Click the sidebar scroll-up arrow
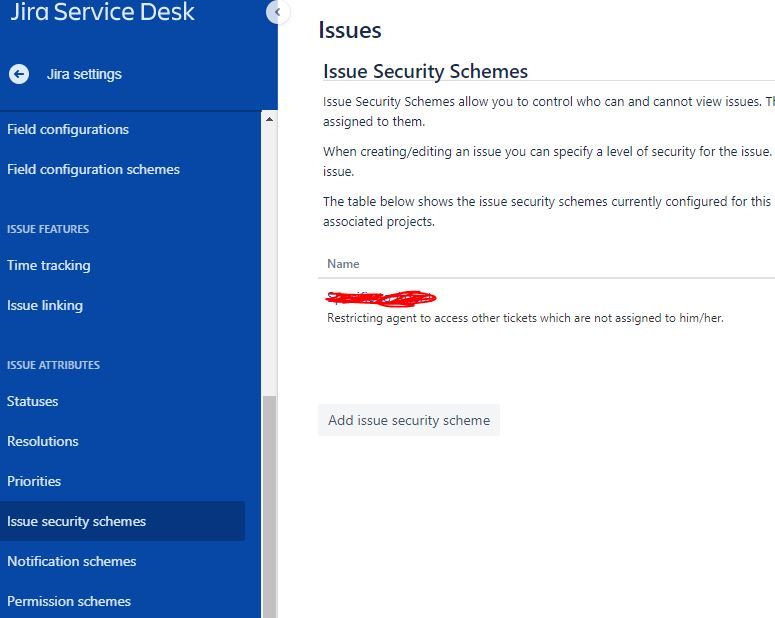 [x=269, y=119]
